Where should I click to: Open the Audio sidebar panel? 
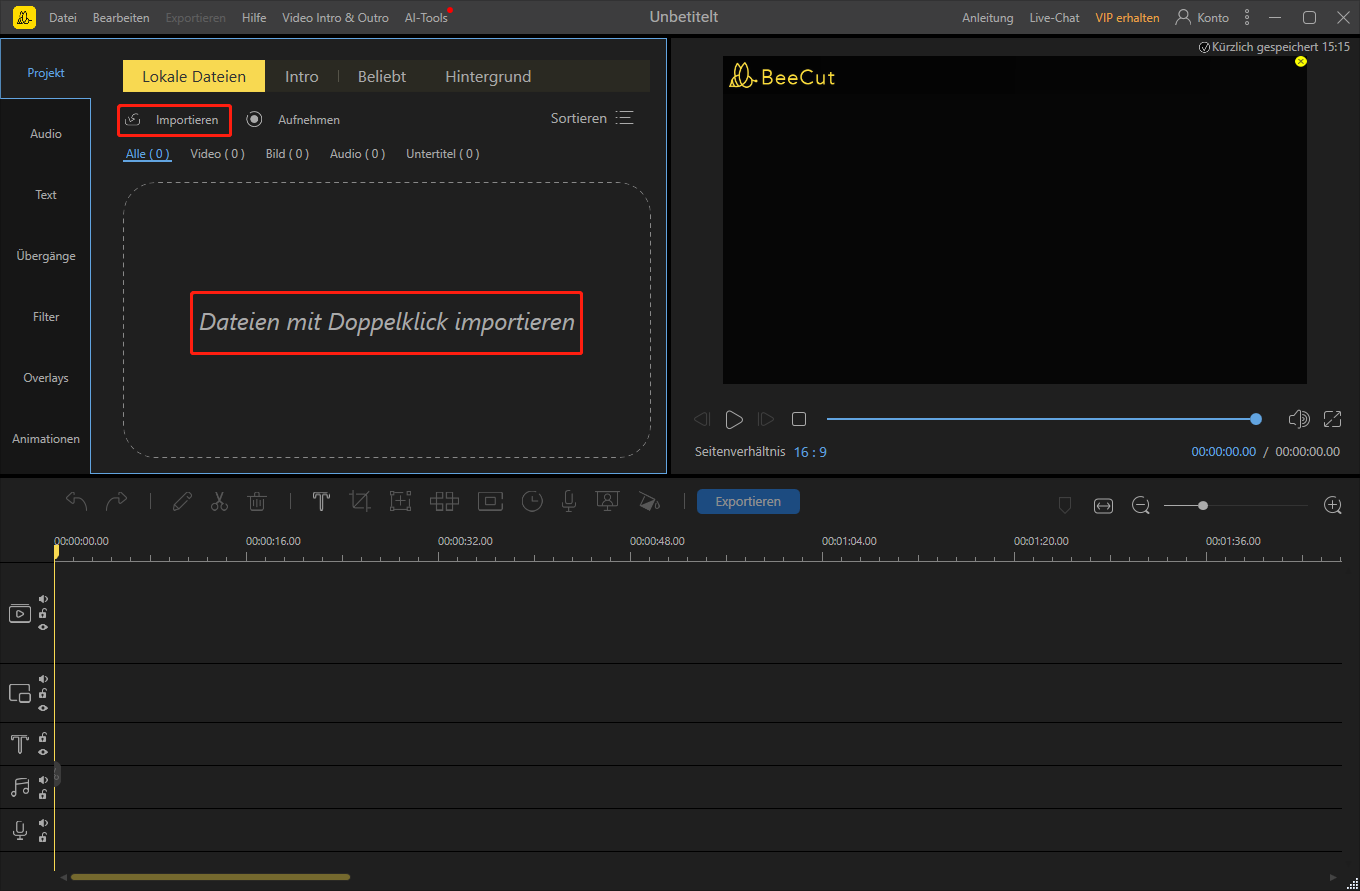(46, 134)
